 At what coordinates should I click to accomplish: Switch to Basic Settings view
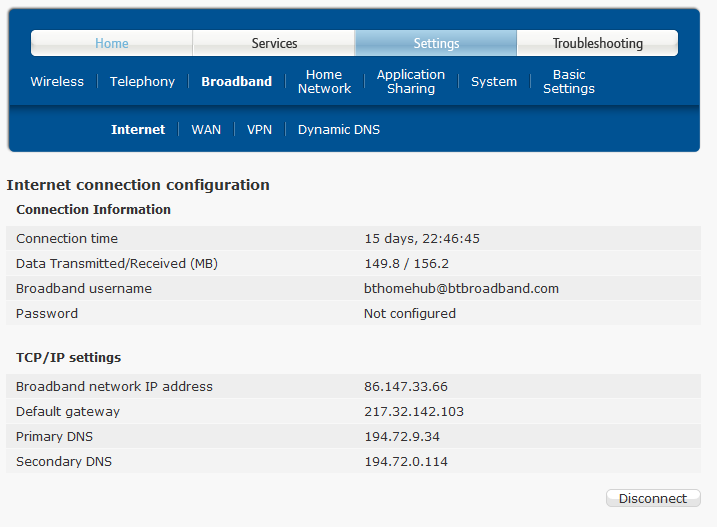click(x=569, y=82)
